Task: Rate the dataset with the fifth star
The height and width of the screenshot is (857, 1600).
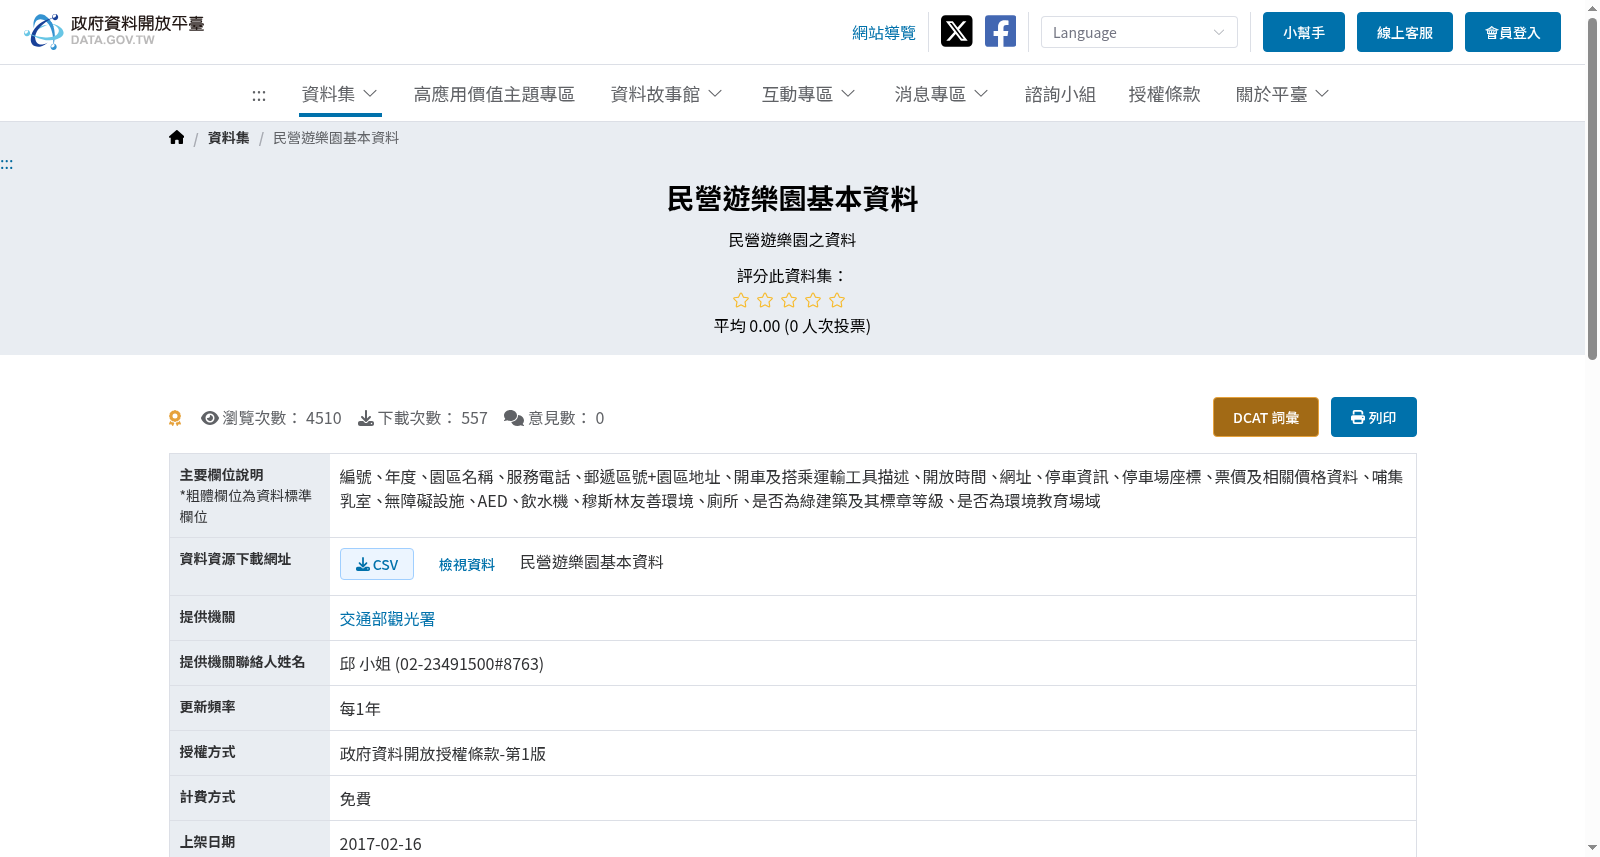Action: click(837, 300)
